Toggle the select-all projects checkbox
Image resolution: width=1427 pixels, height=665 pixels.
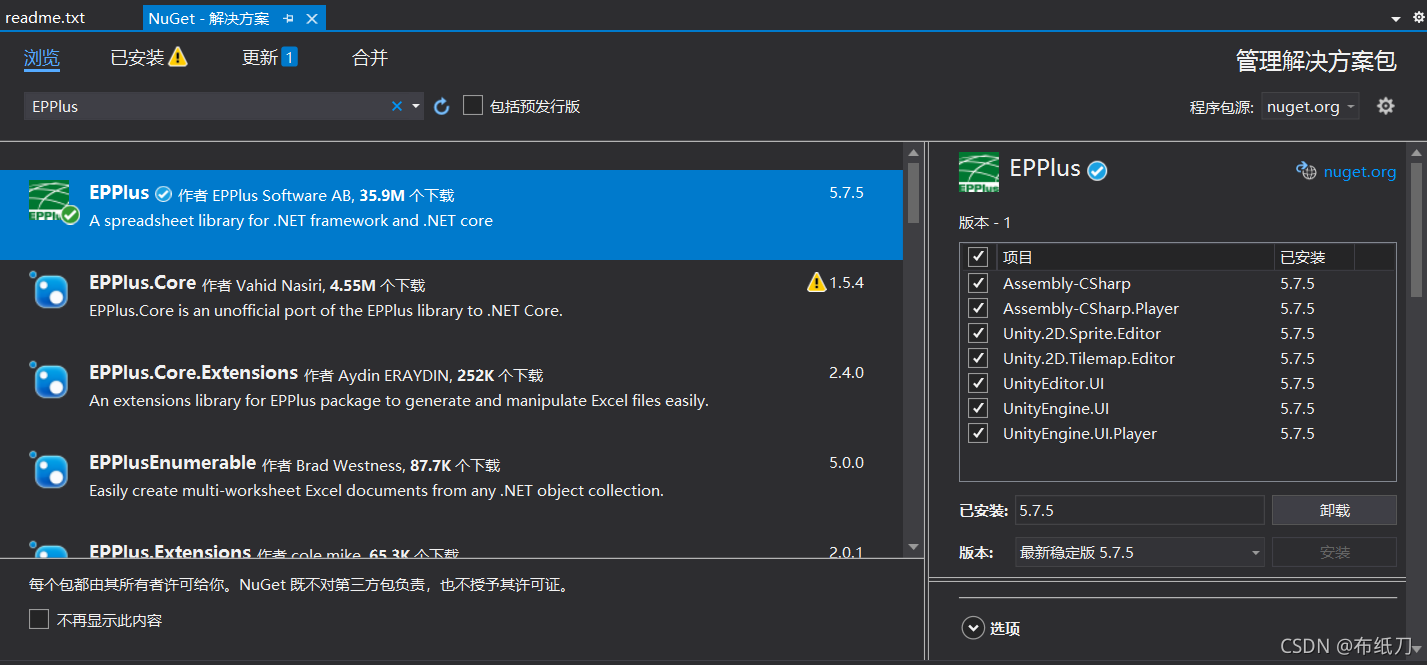(978, 257)
